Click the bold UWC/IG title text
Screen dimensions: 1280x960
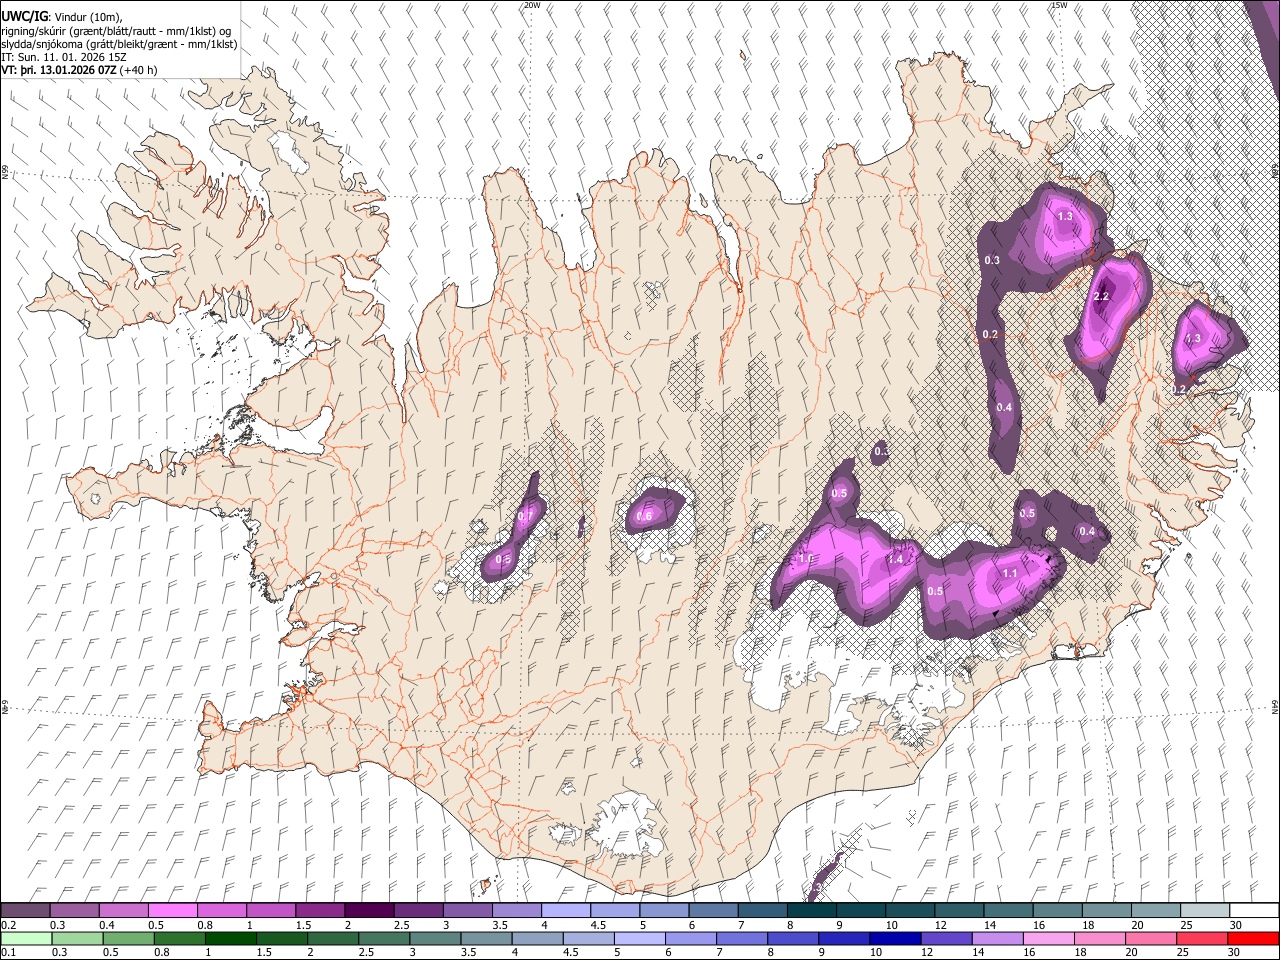click(x=24, y=16)
